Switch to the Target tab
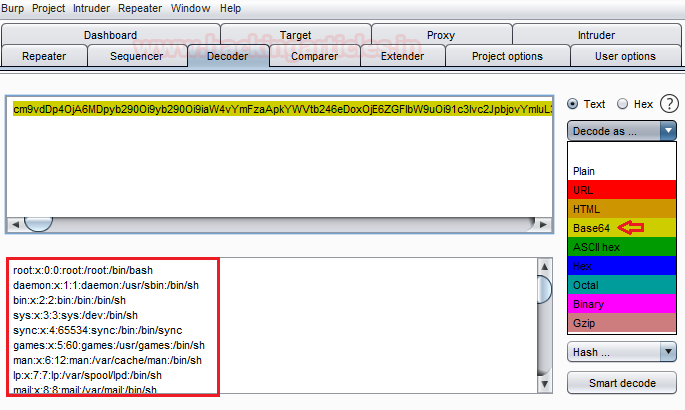 (296, 34)
